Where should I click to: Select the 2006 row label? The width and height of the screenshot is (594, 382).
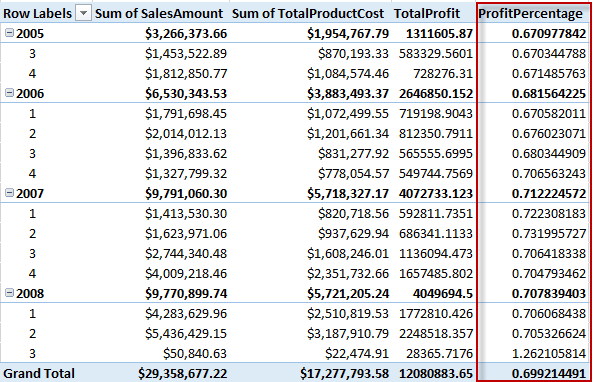[x=30, y=94]
